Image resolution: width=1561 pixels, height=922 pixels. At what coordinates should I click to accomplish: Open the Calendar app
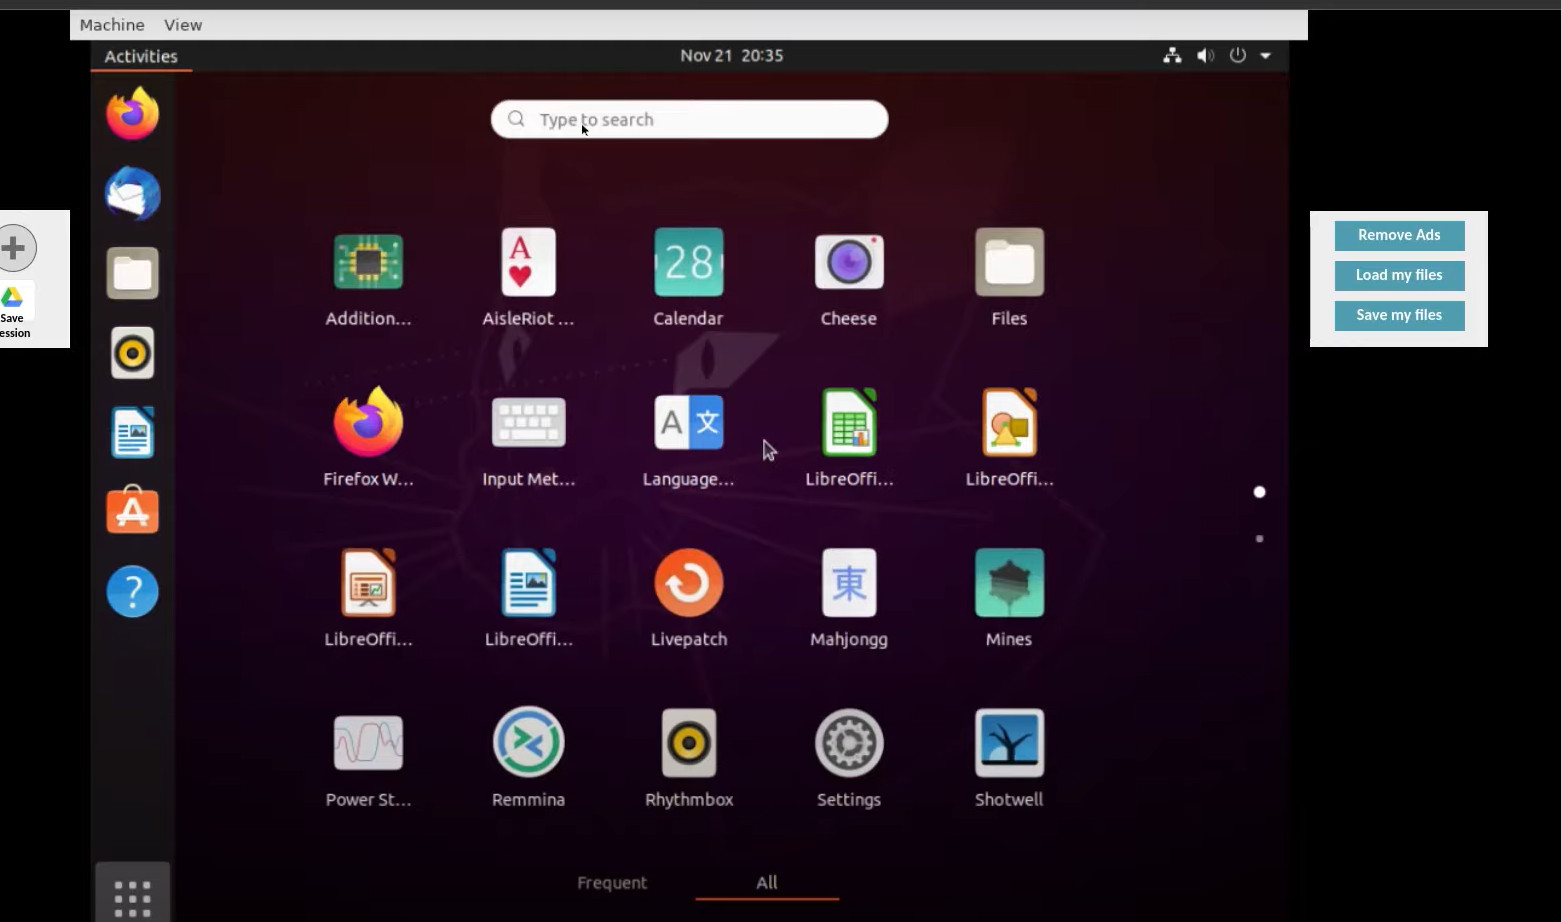(x=688, y=278)
